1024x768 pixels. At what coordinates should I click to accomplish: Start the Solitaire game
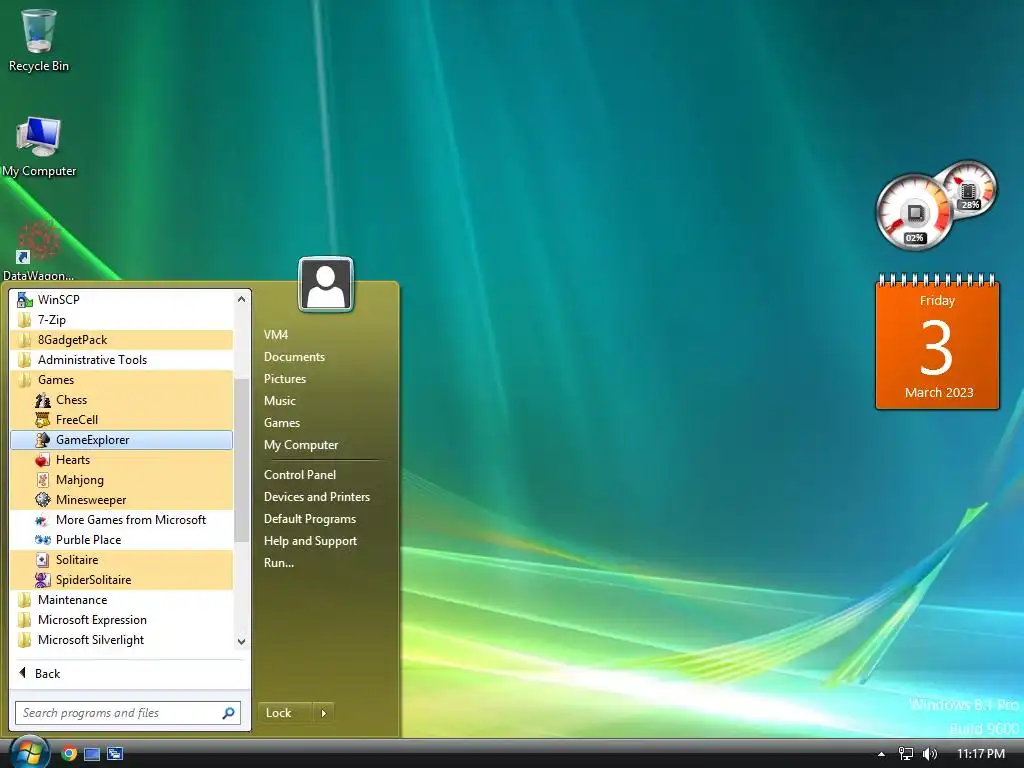[x=122, y=560]
